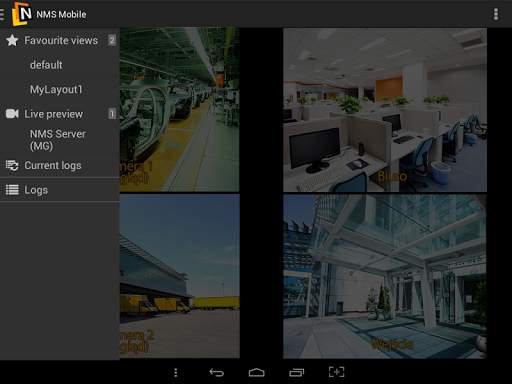
Task: Click the Live preview count badge 1
Action: pyautogui.click(x=112, y=114)
